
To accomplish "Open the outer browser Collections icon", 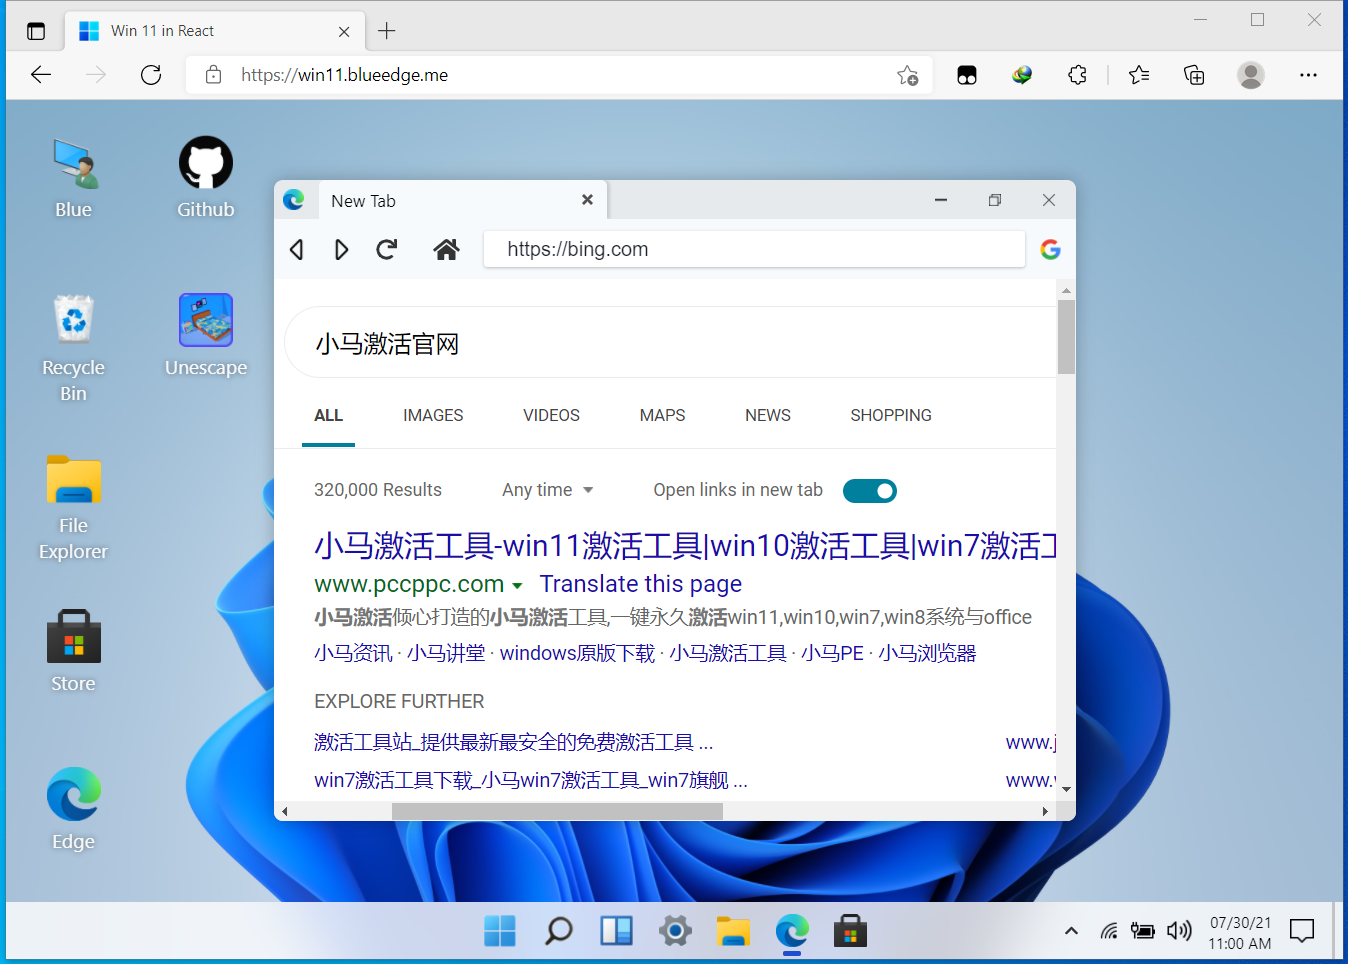I will click(x=1194, y=75).
